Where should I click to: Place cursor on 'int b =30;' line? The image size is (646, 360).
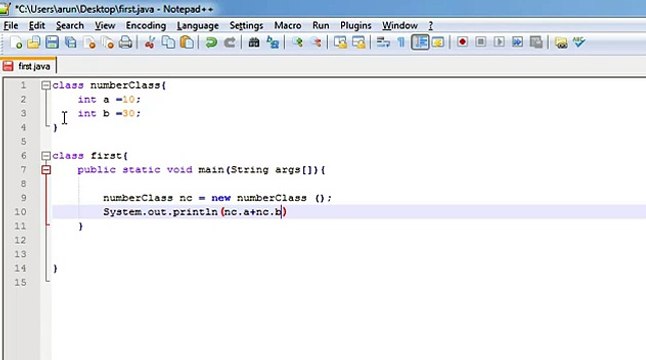pos(109,113)
